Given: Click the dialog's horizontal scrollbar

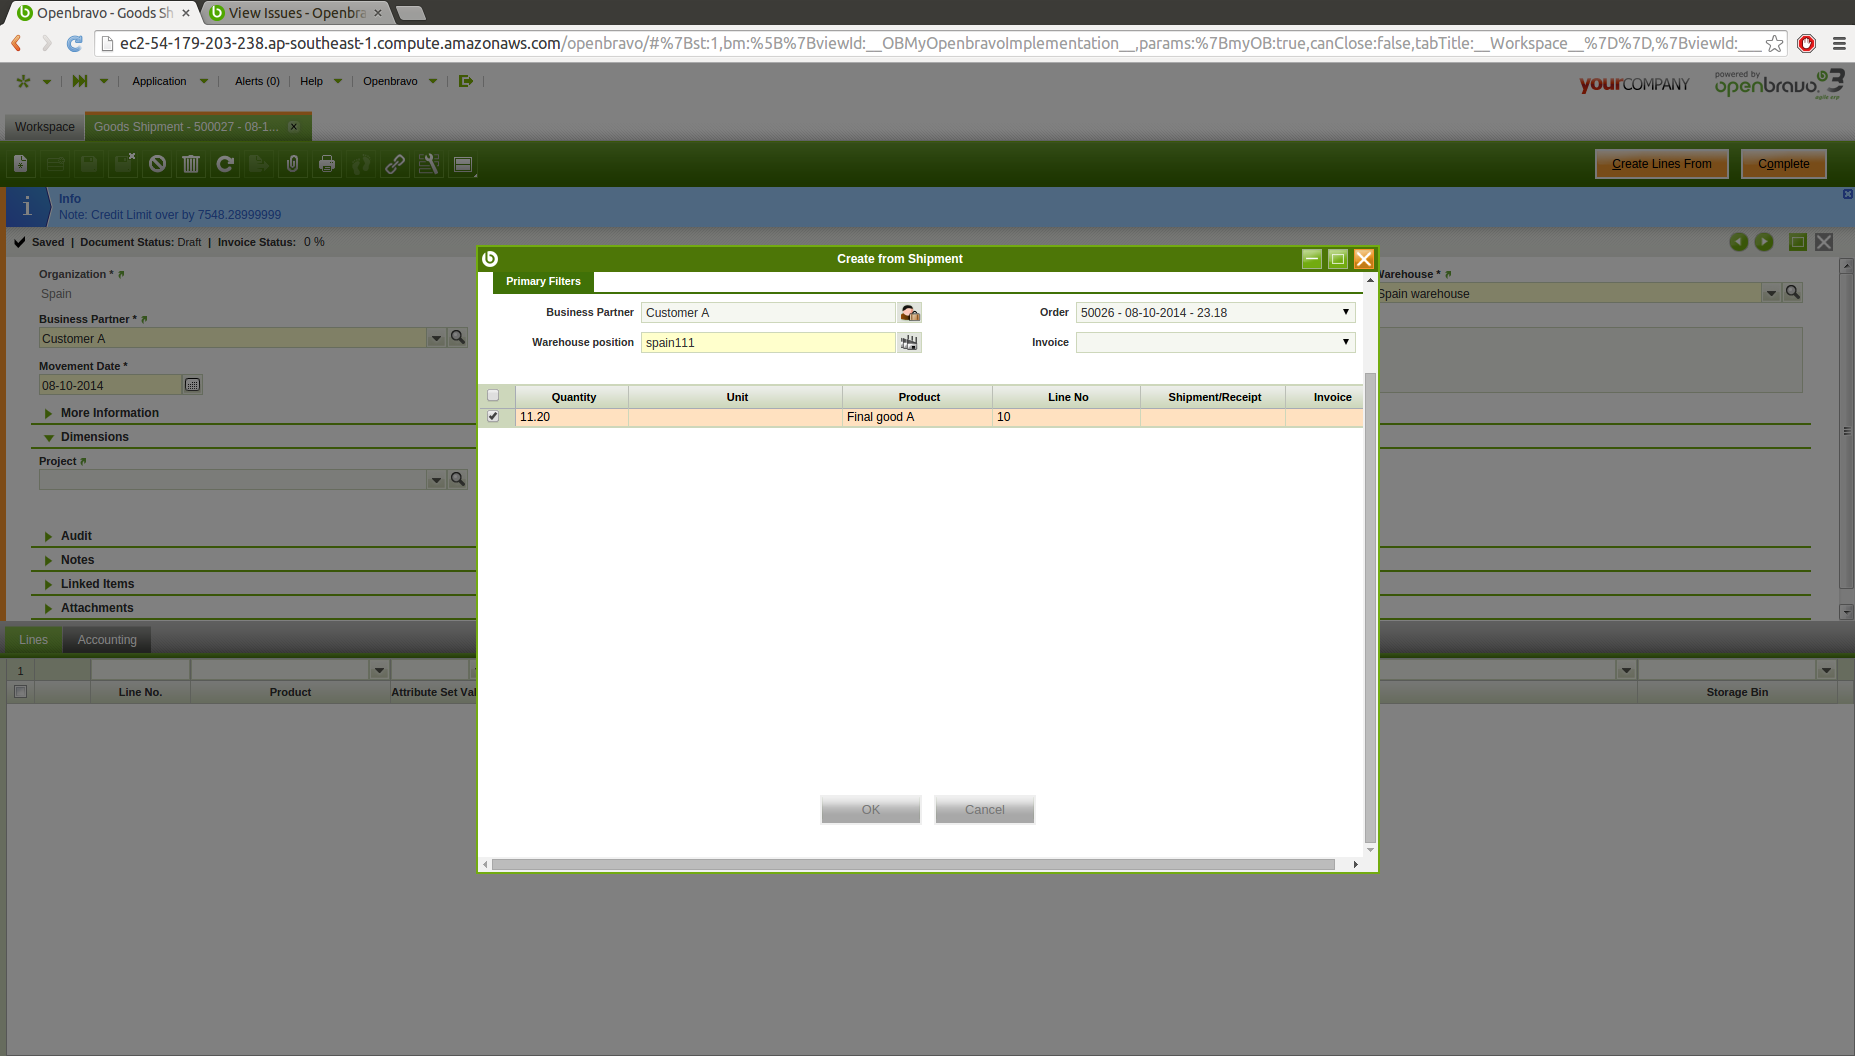Looking at the screenshot, I should tap(912, 864).
